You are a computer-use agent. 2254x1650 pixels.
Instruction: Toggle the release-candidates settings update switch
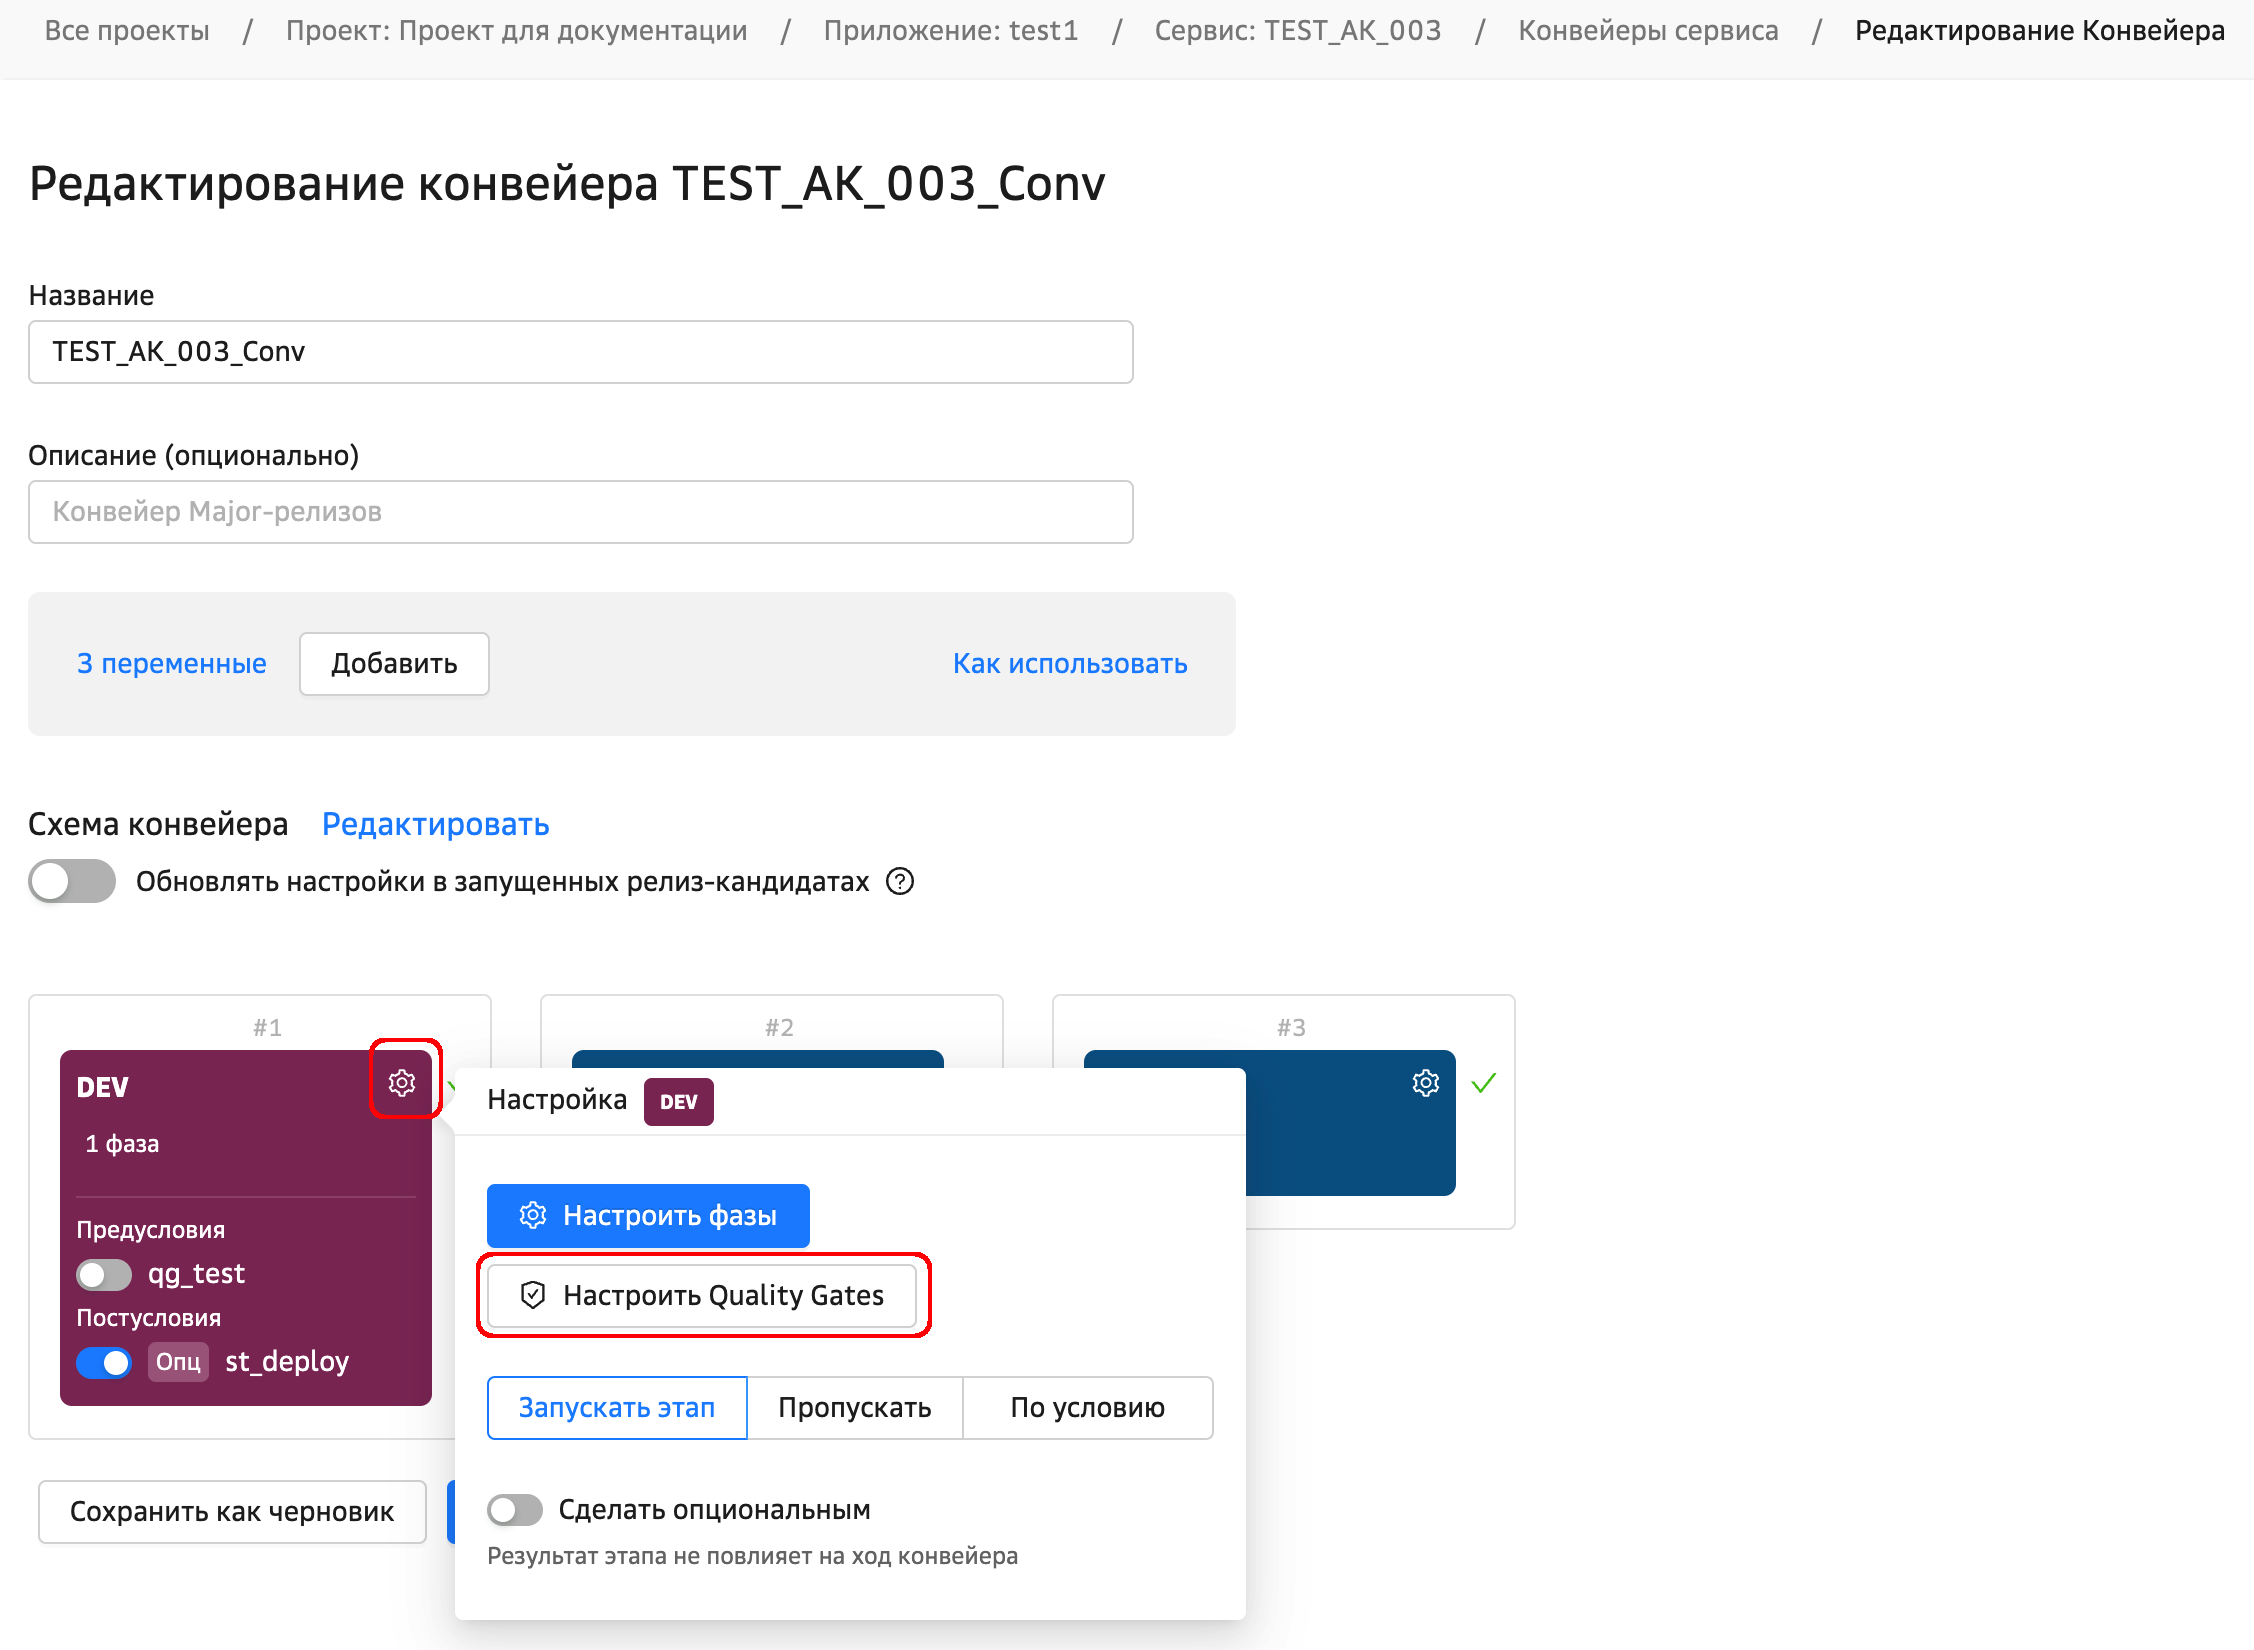72,881
